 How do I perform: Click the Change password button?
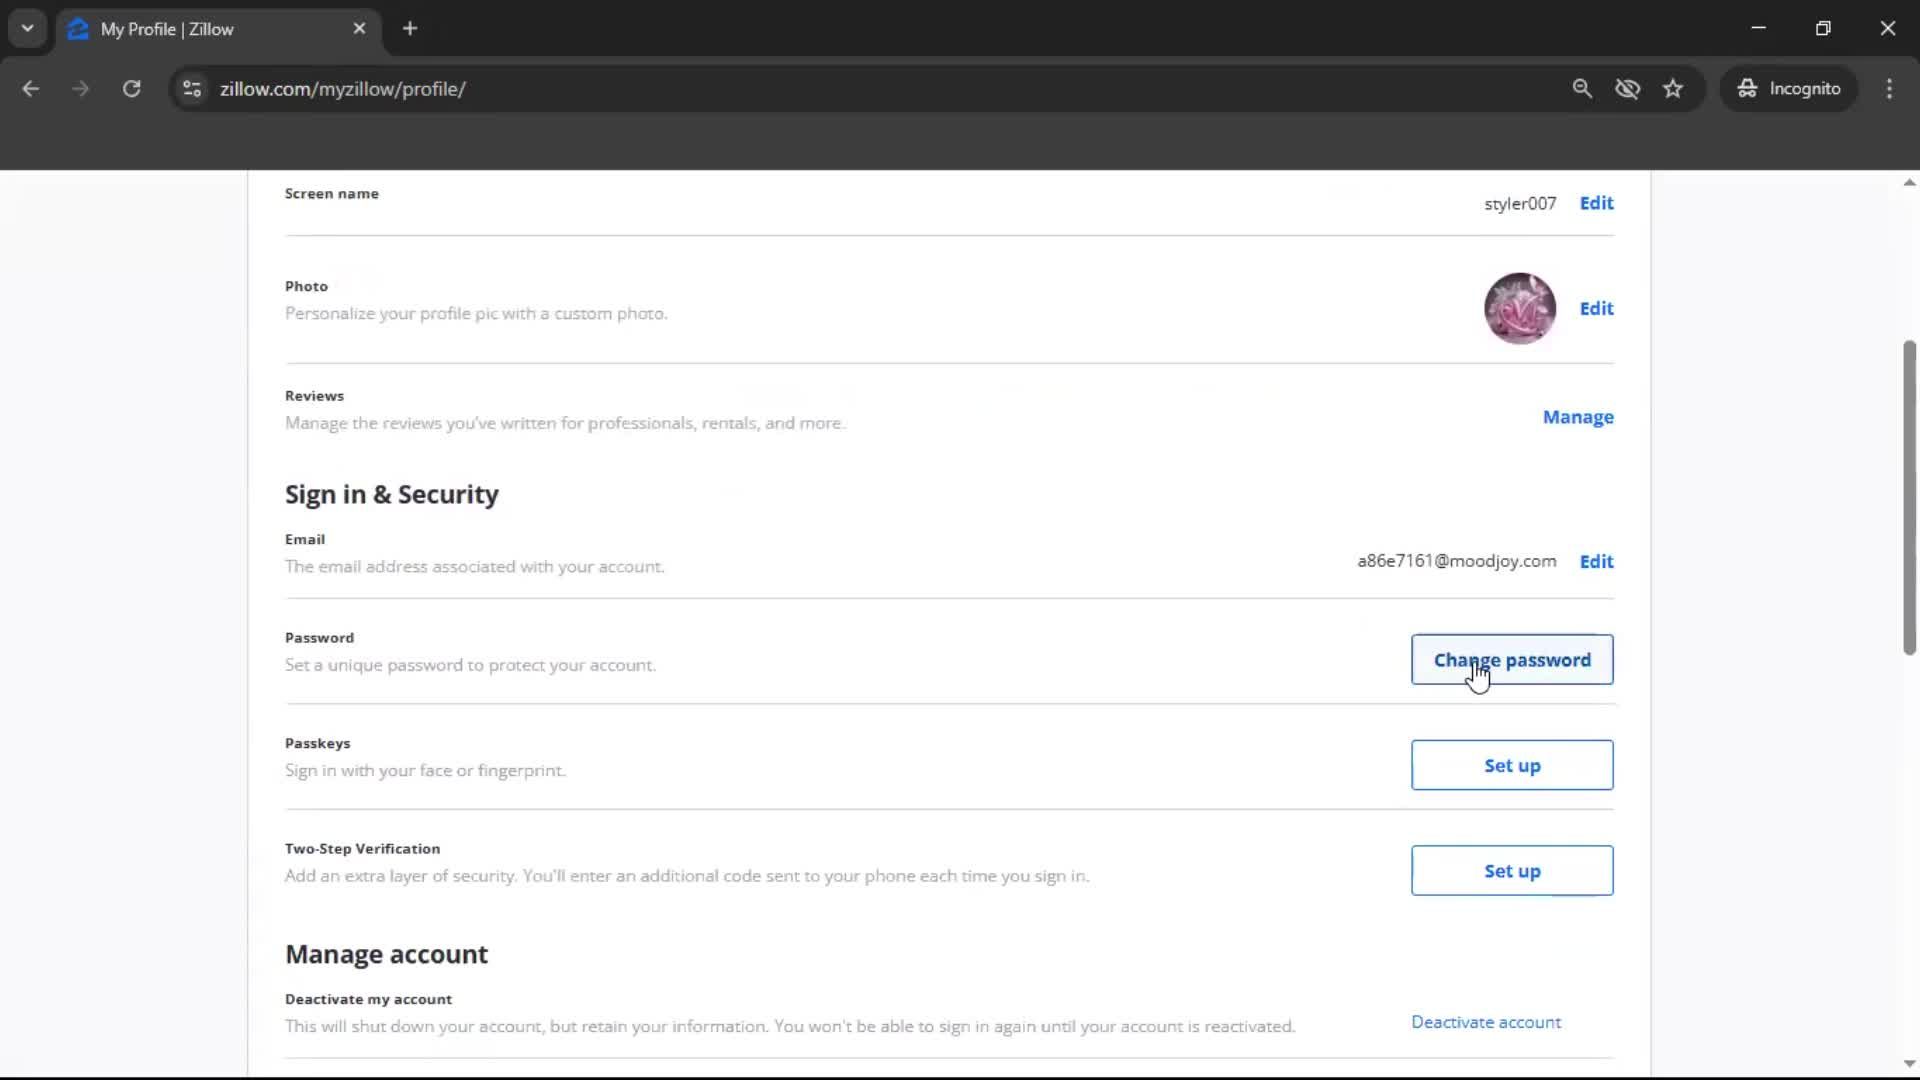point(1511,659)
